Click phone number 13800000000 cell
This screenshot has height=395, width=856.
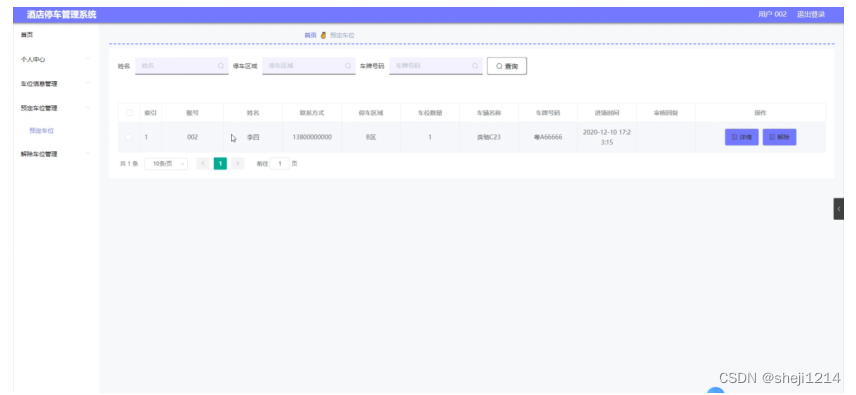click(312, 137)
